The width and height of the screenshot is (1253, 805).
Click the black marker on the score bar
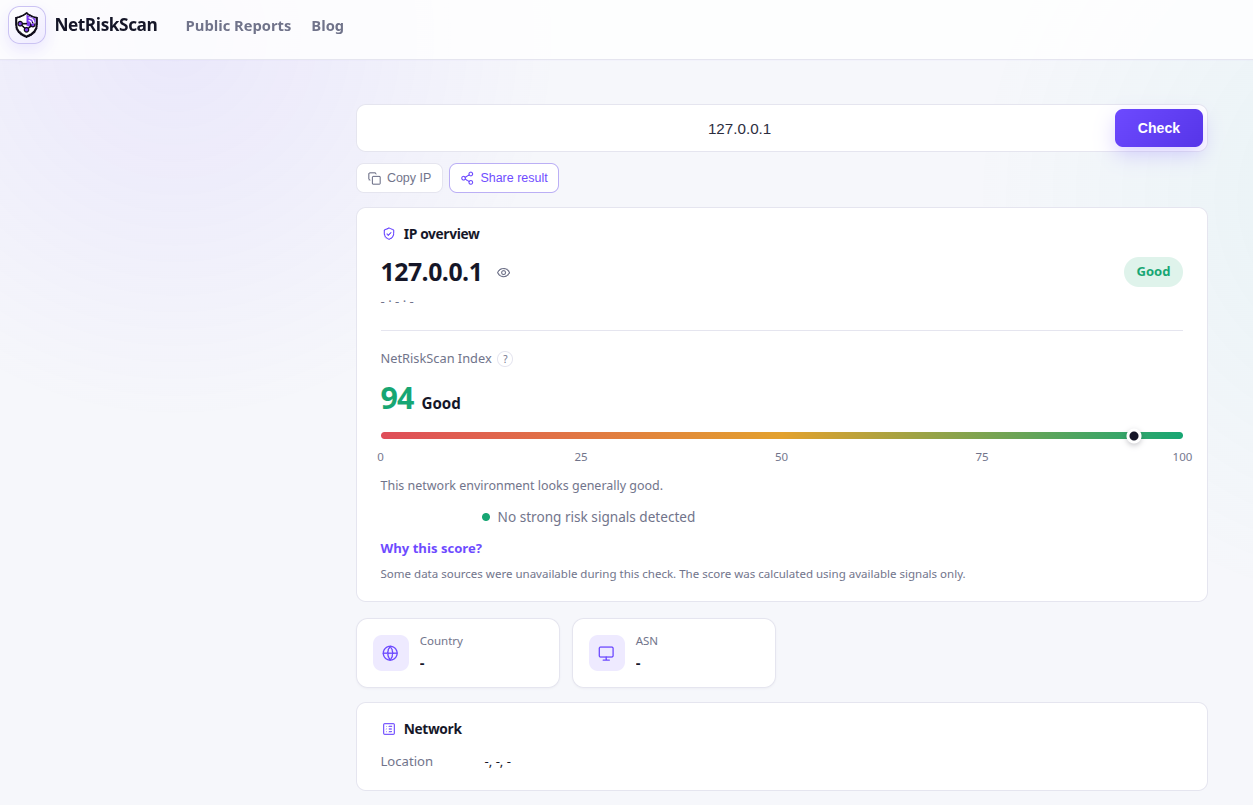(x=1134, y=435)
